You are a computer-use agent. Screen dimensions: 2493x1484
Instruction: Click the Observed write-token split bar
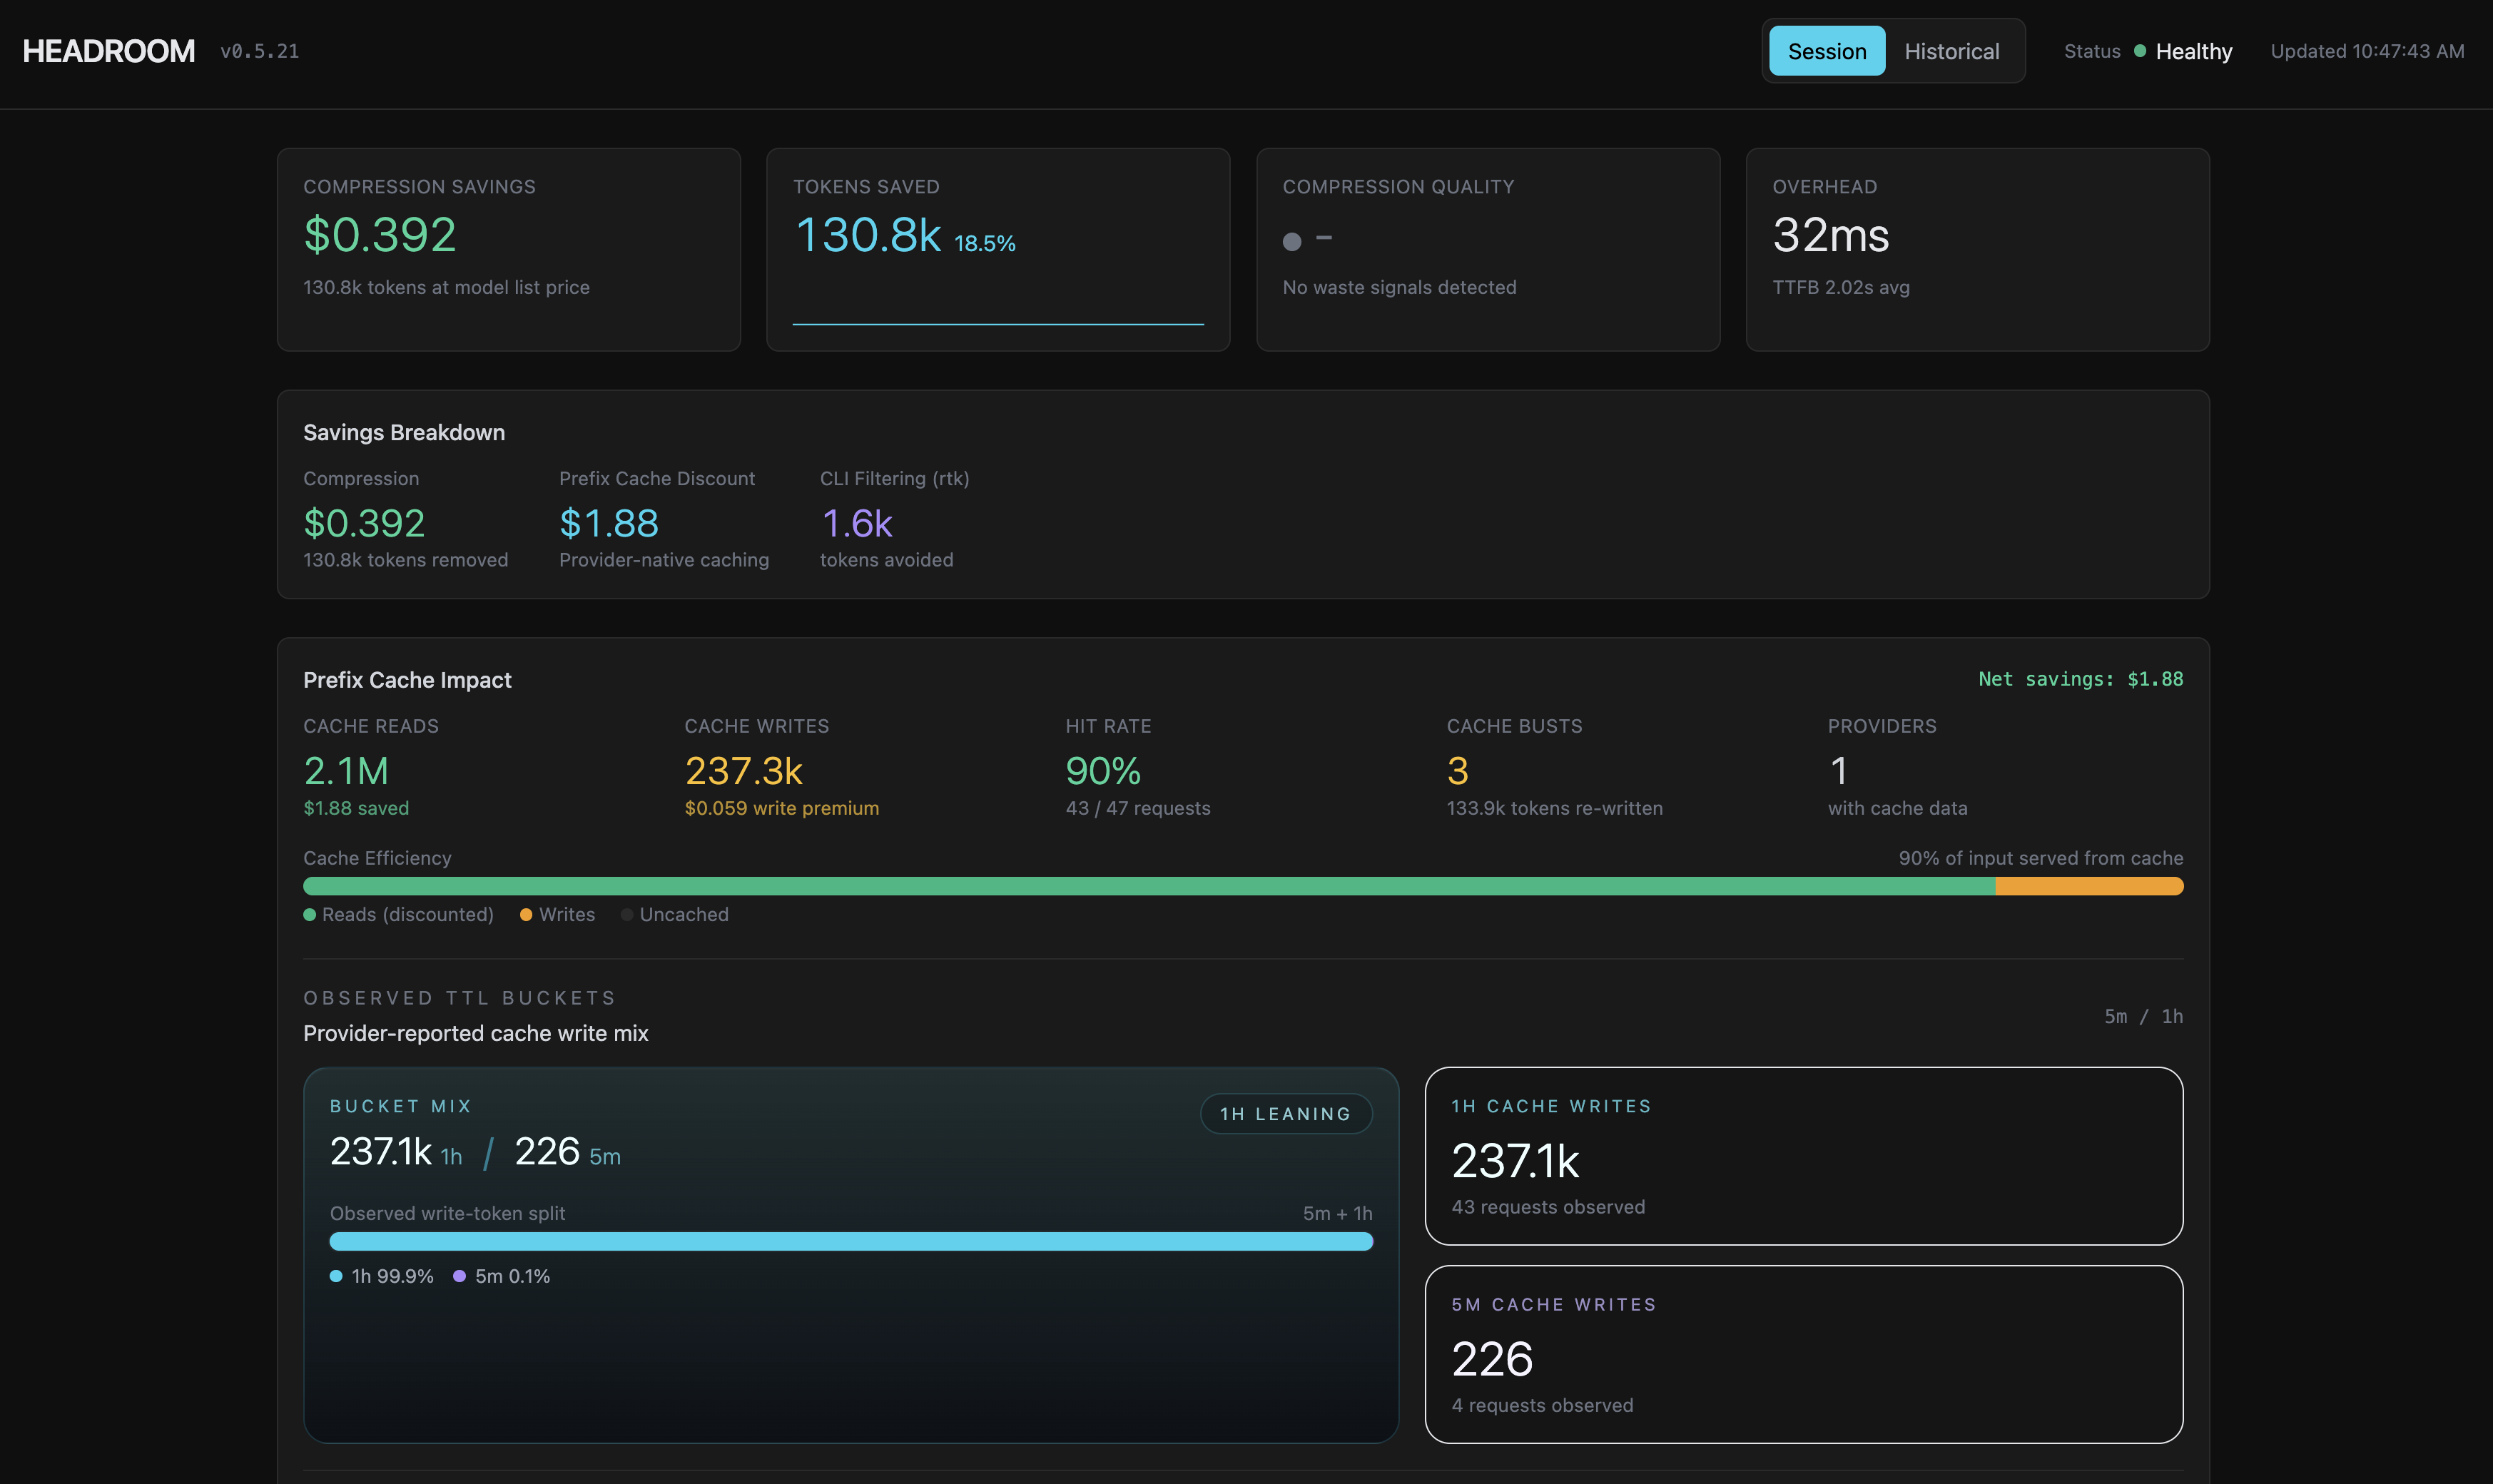[851, 1241]
